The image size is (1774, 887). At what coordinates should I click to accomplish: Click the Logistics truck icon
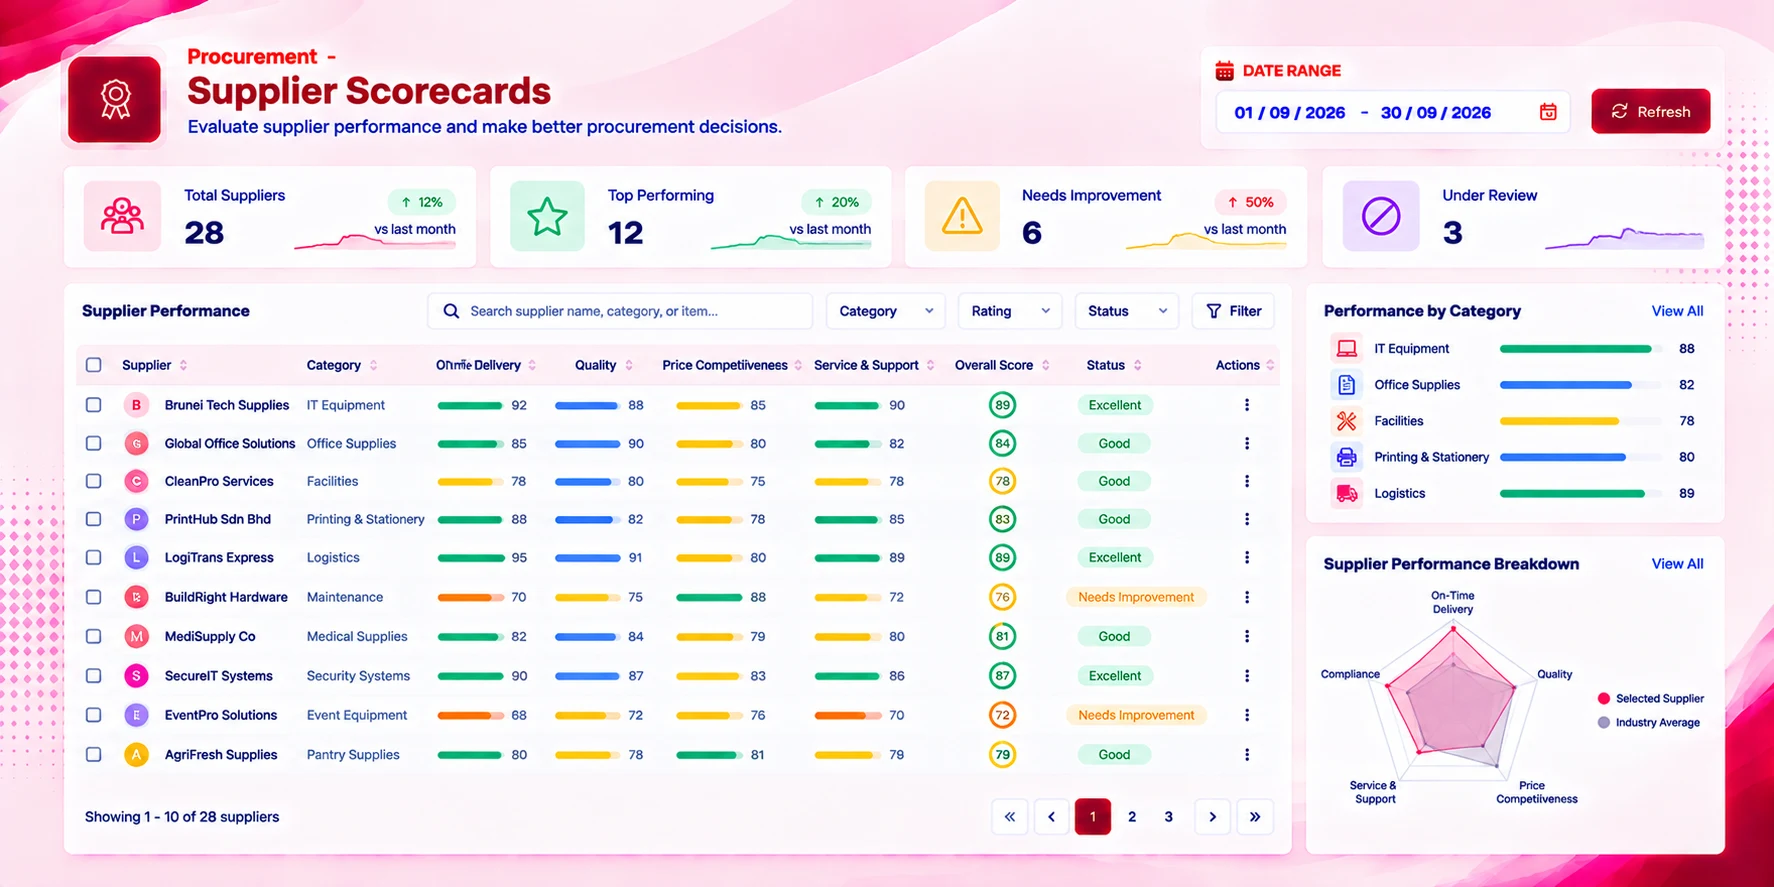coord(1347,493)
